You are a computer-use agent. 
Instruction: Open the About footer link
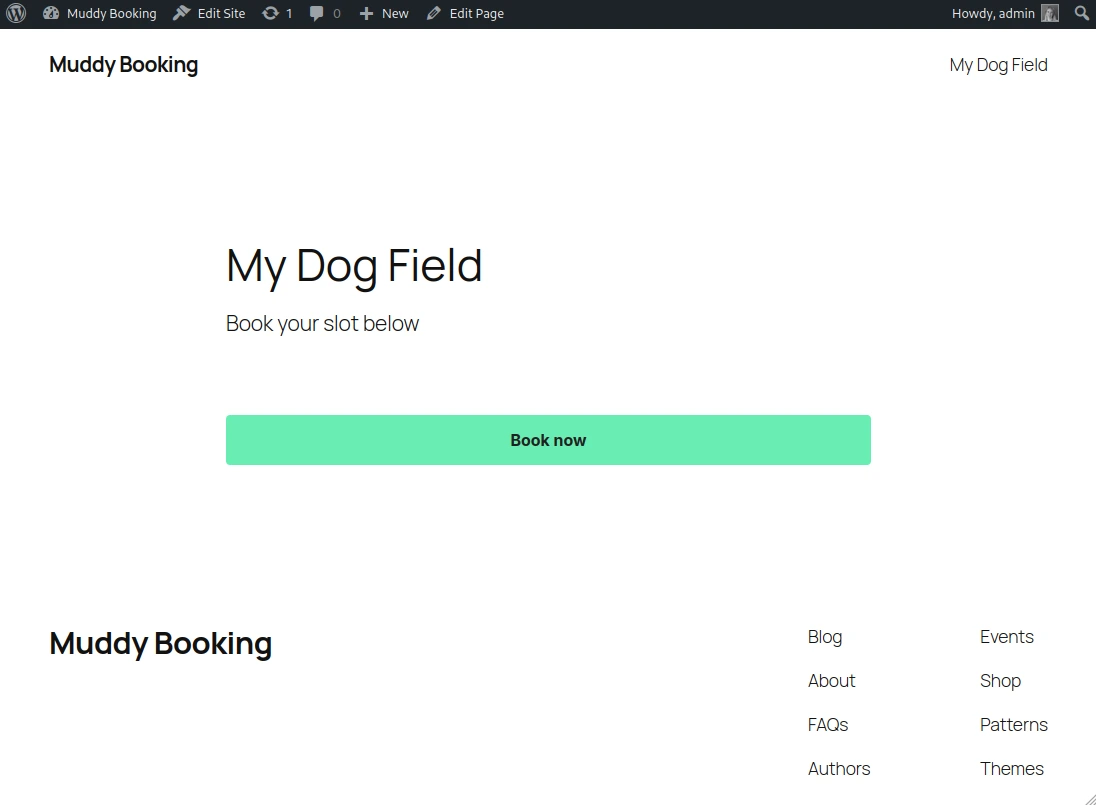831,681
